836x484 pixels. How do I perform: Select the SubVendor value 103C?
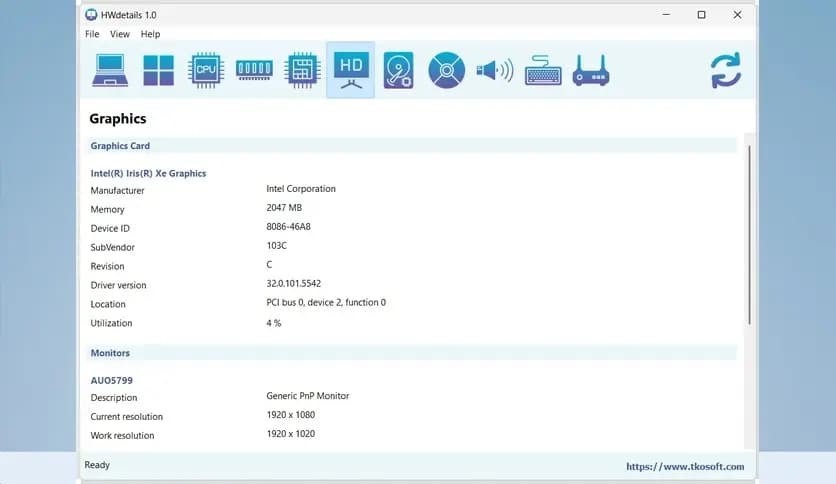(276, 246)
